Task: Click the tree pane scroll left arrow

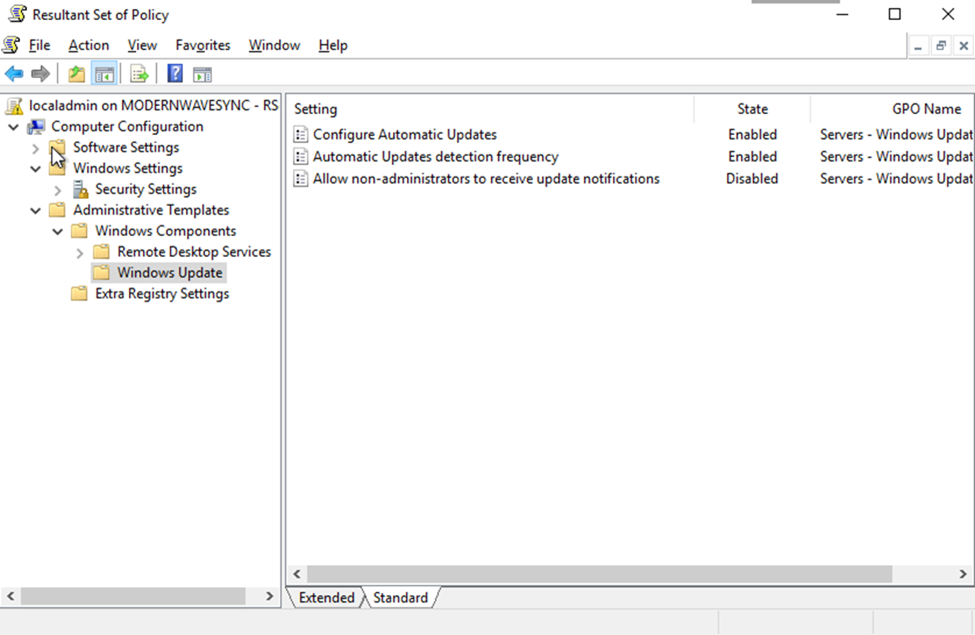Action: (11, 596)
